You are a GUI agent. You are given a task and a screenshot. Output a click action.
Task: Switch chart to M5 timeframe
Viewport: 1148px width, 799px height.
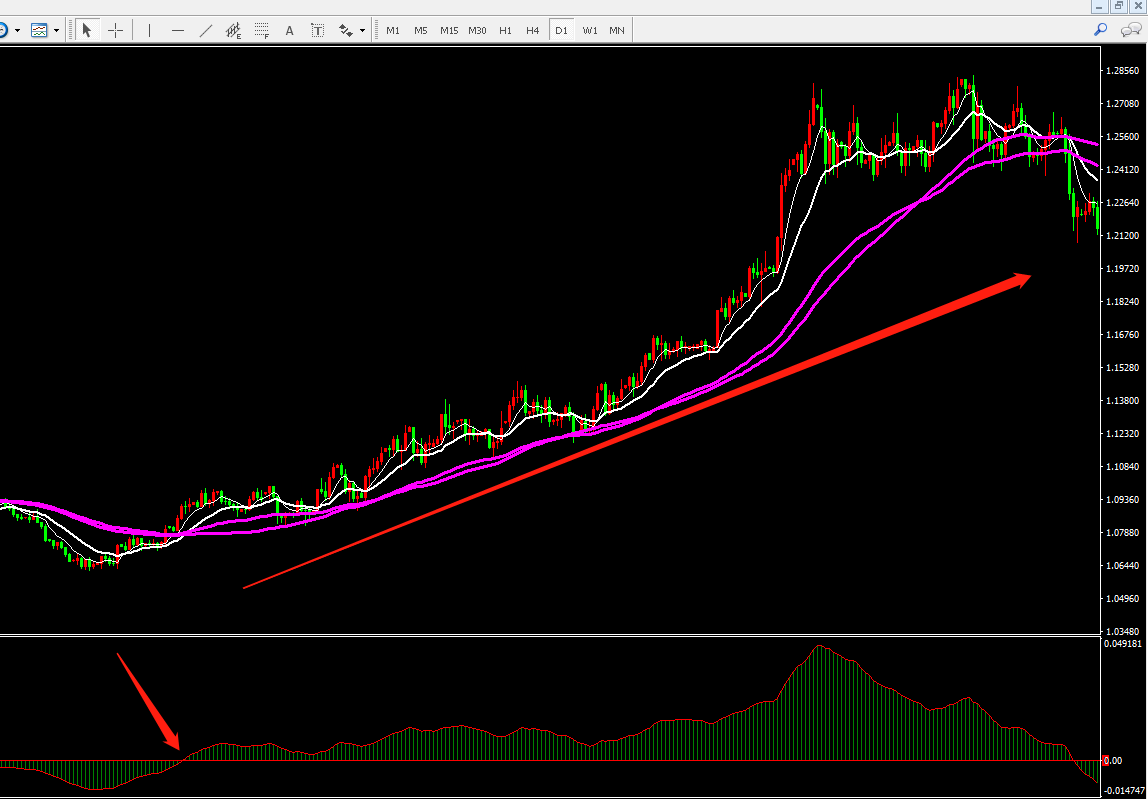420,31
